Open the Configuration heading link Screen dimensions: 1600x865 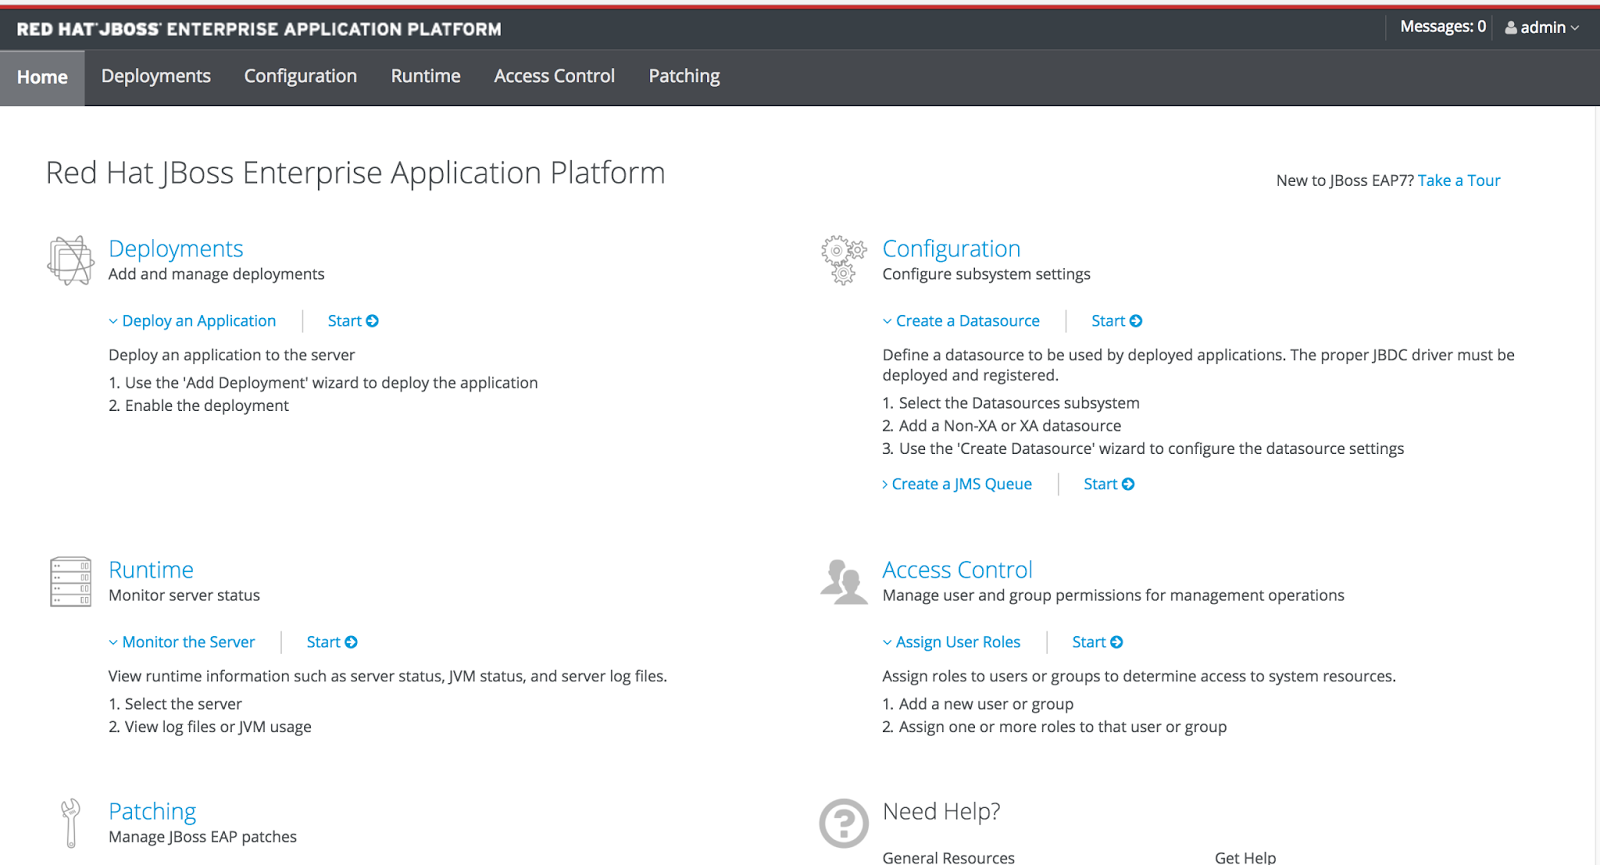951,248
